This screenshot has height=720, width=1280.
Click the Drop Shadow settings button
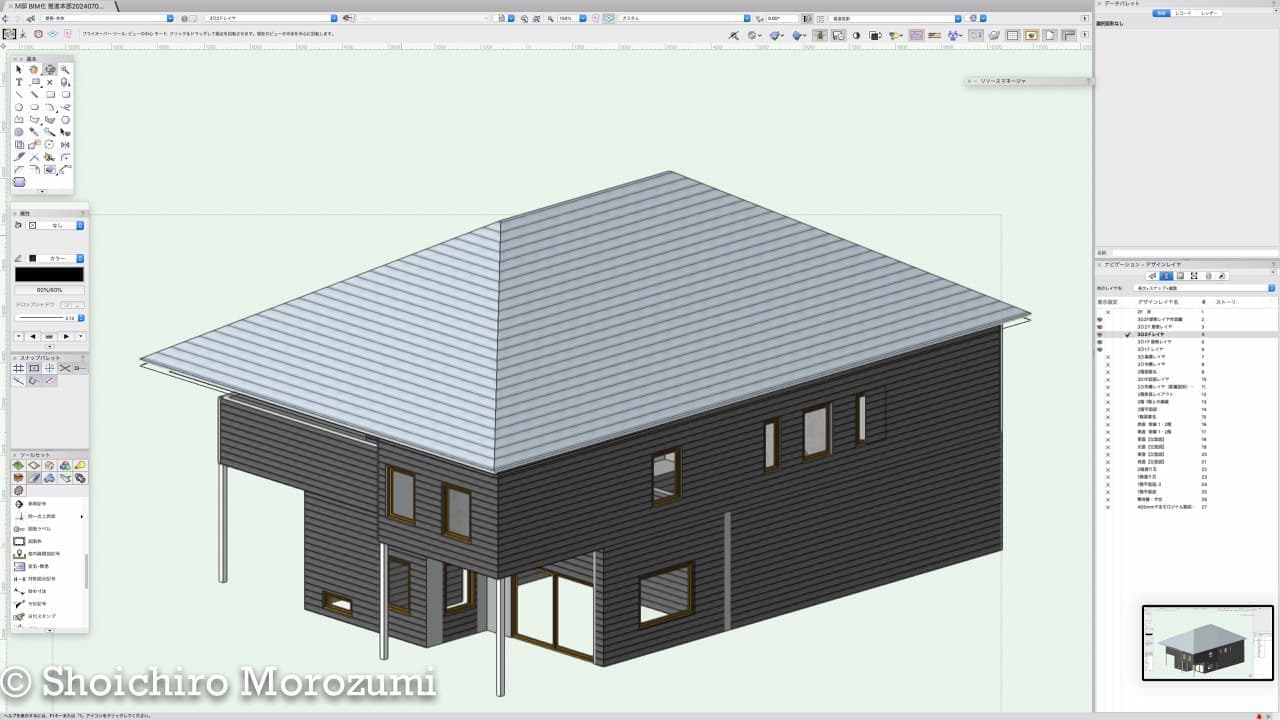click(79, 304)
